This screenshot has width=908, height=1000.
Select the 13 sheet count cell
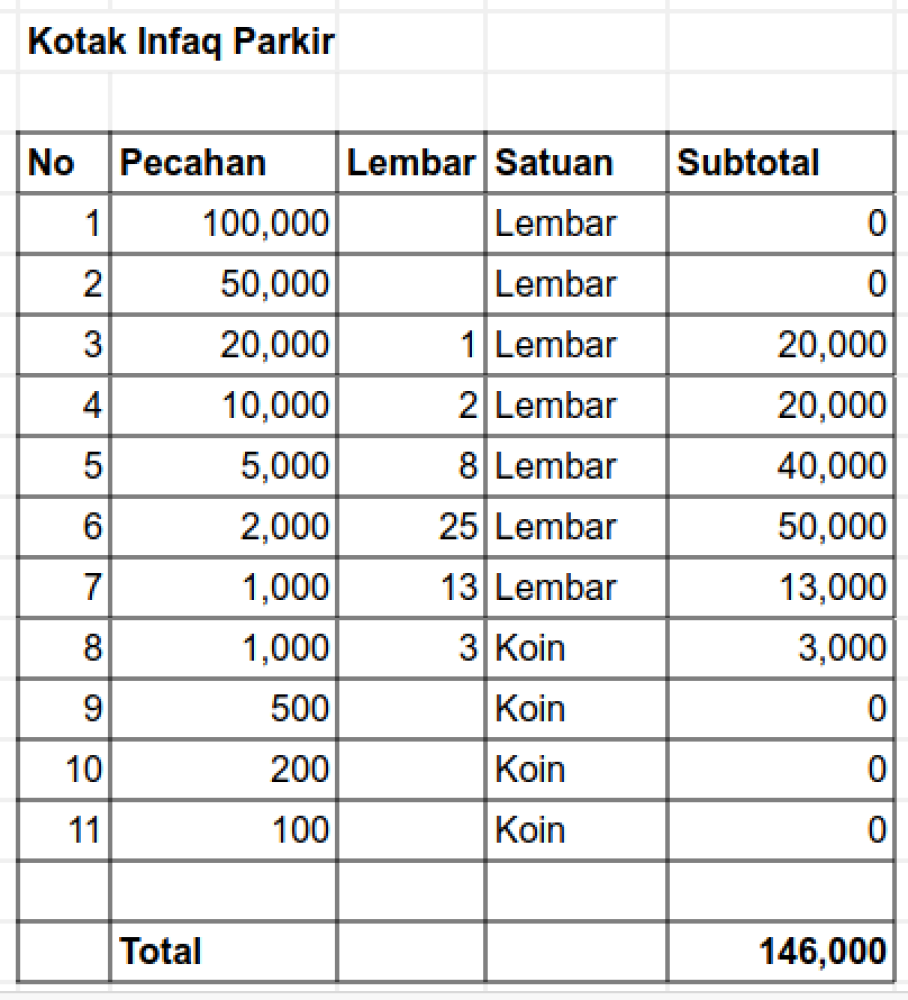[x=411, y=588]
